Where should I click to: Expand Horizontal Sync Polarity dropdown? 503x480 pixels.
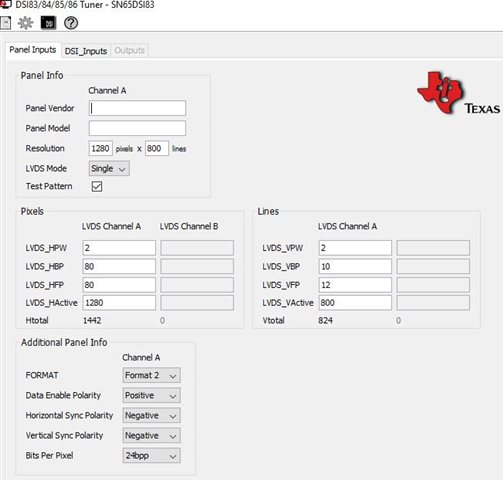click(x=152, y=416)
